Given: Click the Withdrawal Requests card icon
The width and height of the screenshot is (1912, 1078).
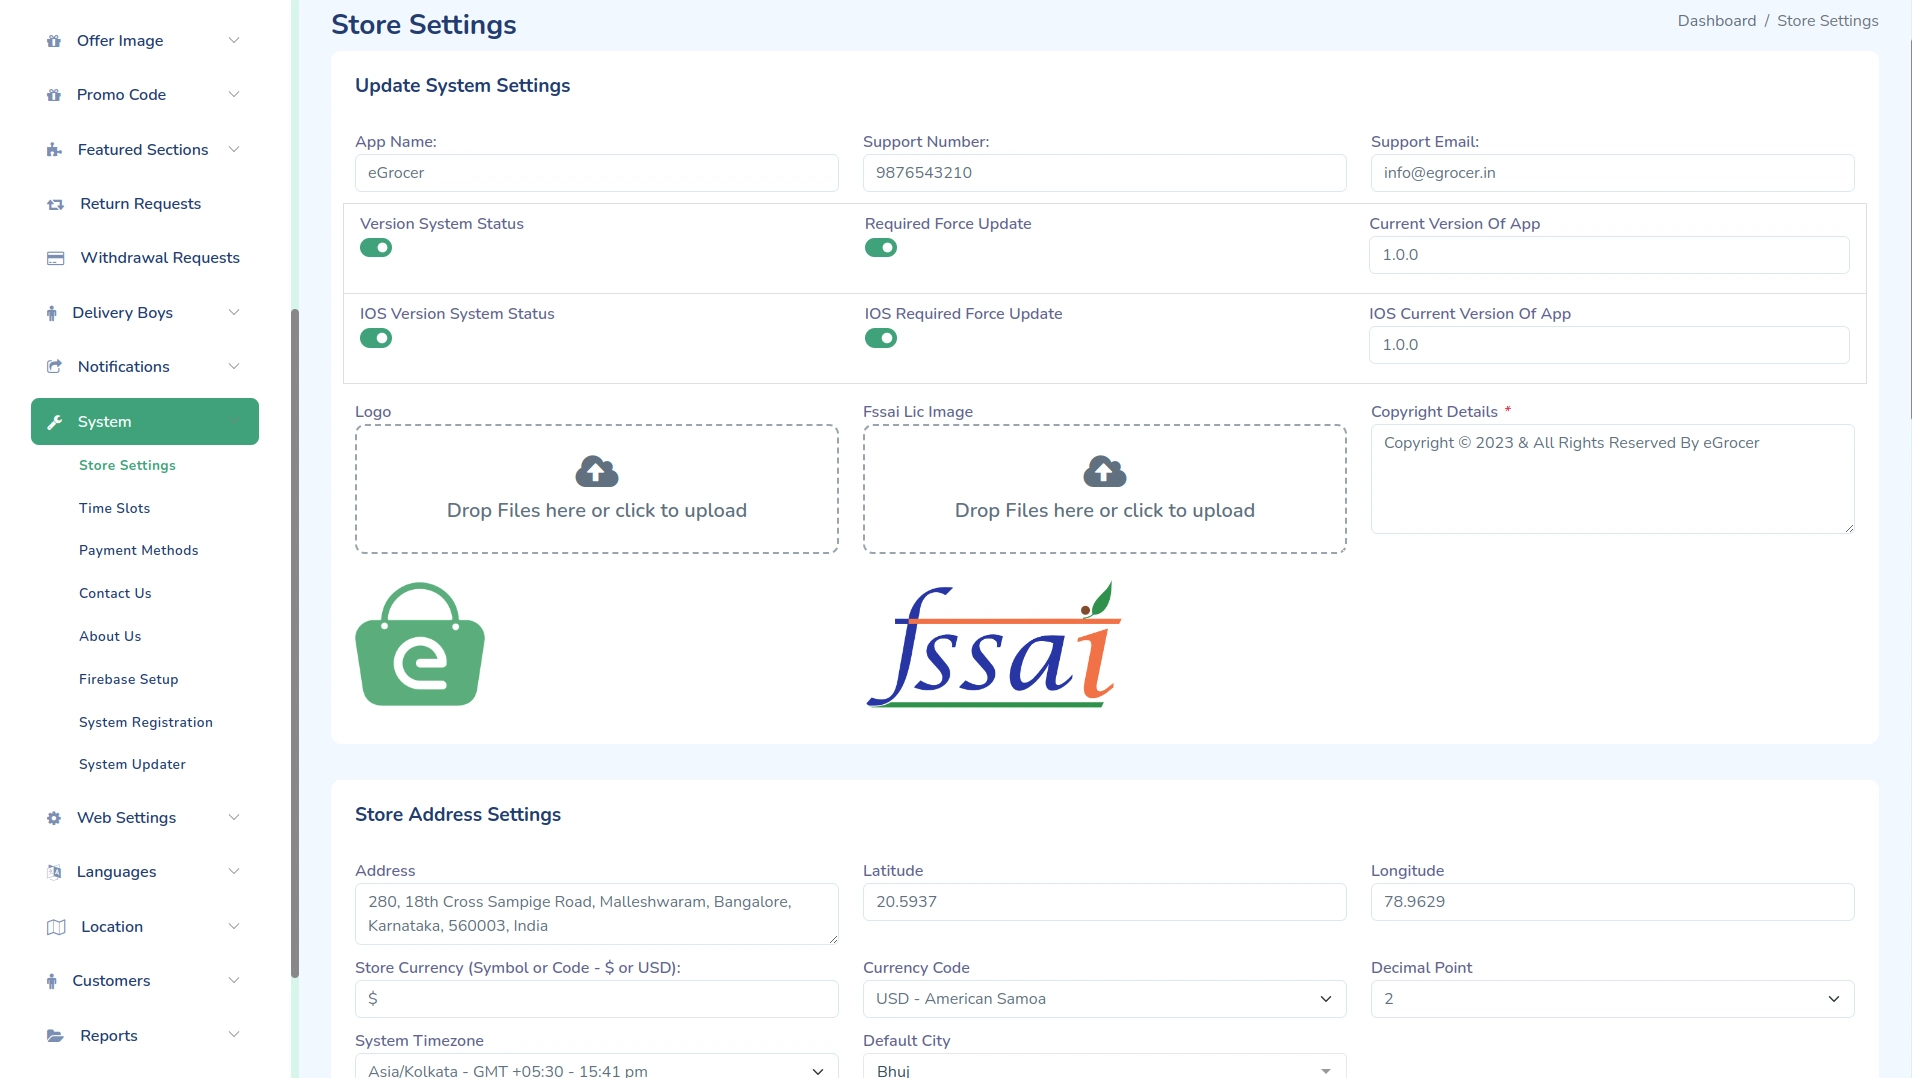Looking at the screenshot, I should (x=56, y=258).
